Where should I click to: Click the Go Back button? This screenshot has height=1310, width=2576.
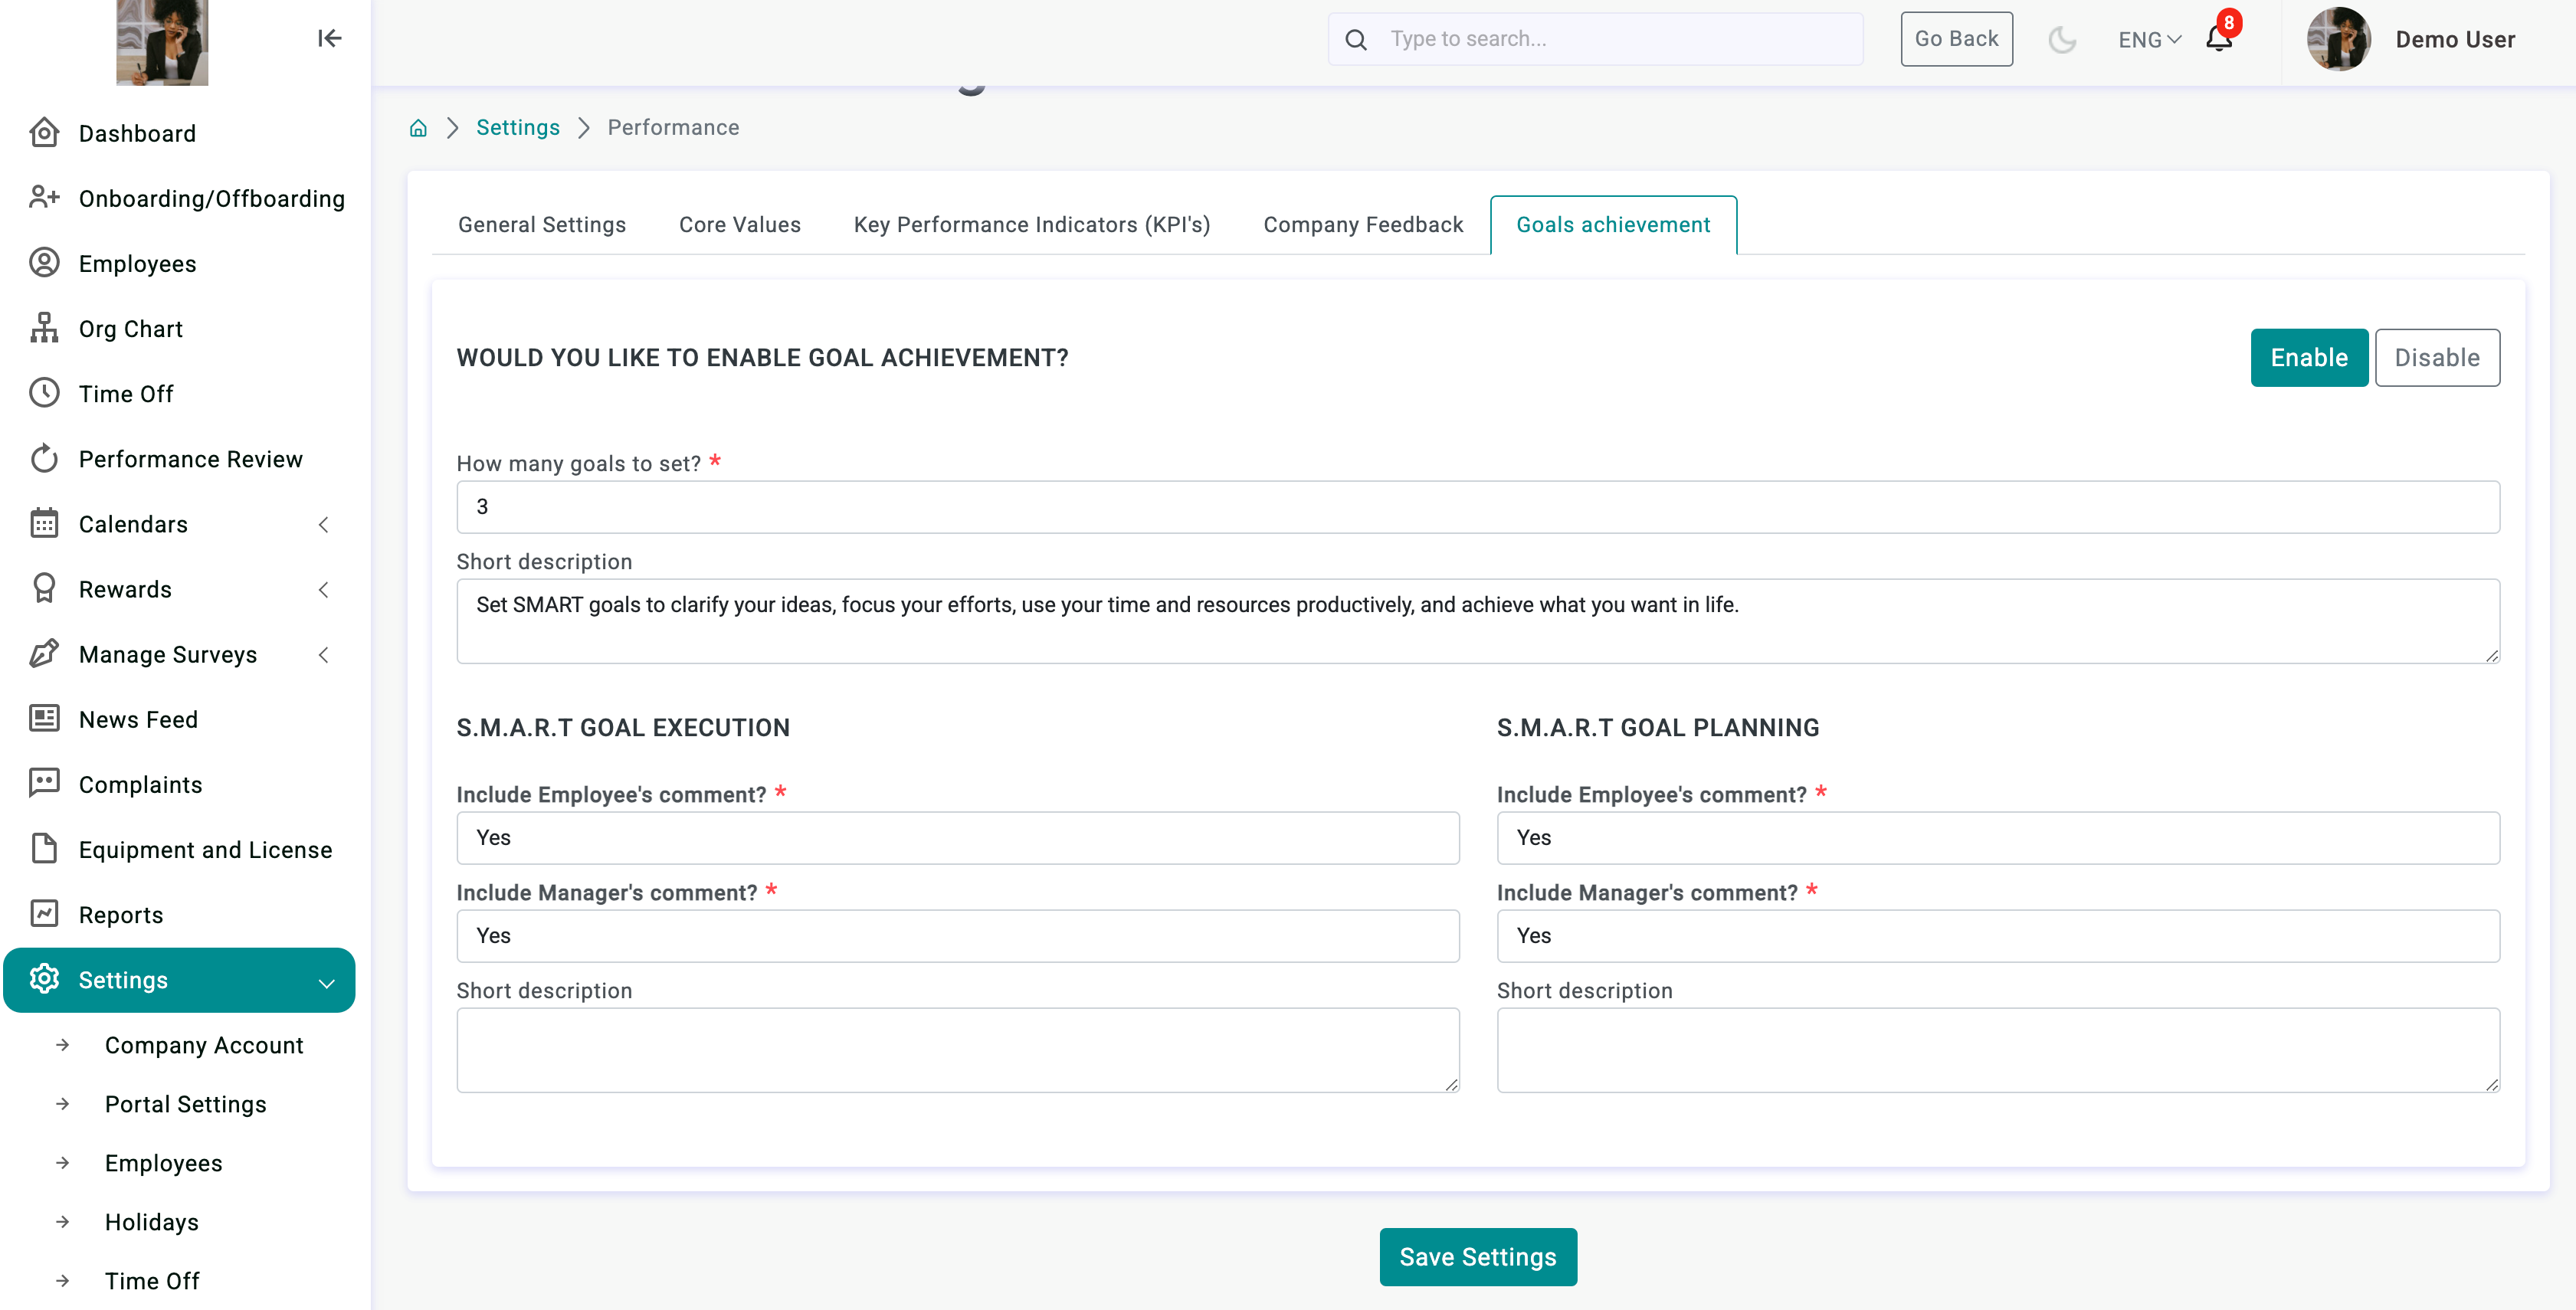click(x=1956, y=39)
